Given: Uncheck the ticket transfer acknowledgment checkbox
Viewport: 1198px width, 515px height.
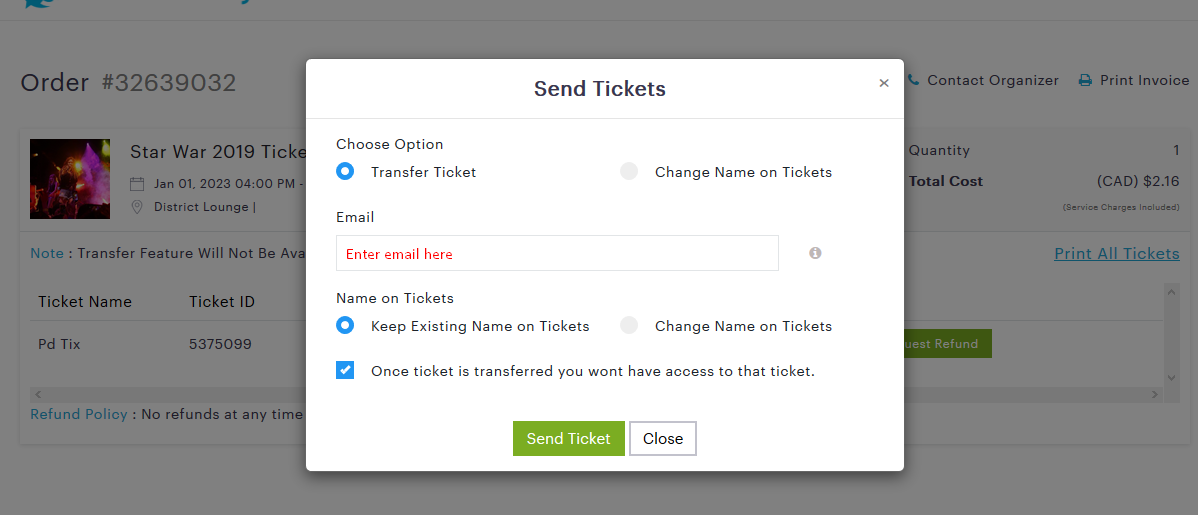Looking at the screenshot, I should tap(345, 371).
